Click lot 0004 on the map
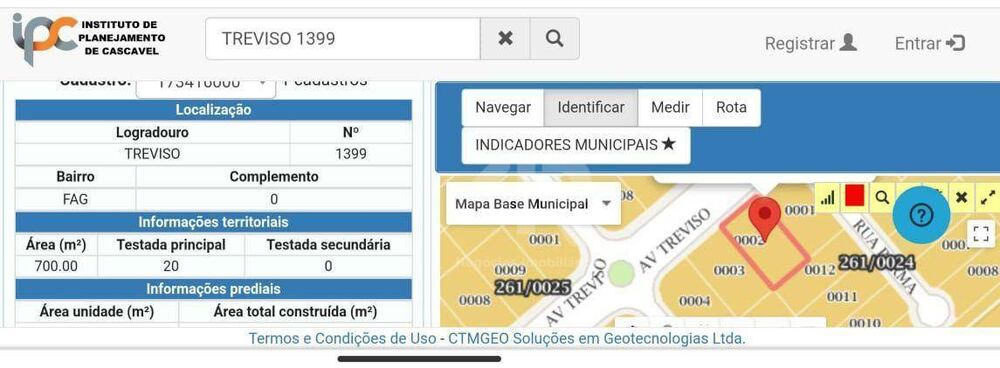Viewport: 1000px width, 368px height. point(694,300)
